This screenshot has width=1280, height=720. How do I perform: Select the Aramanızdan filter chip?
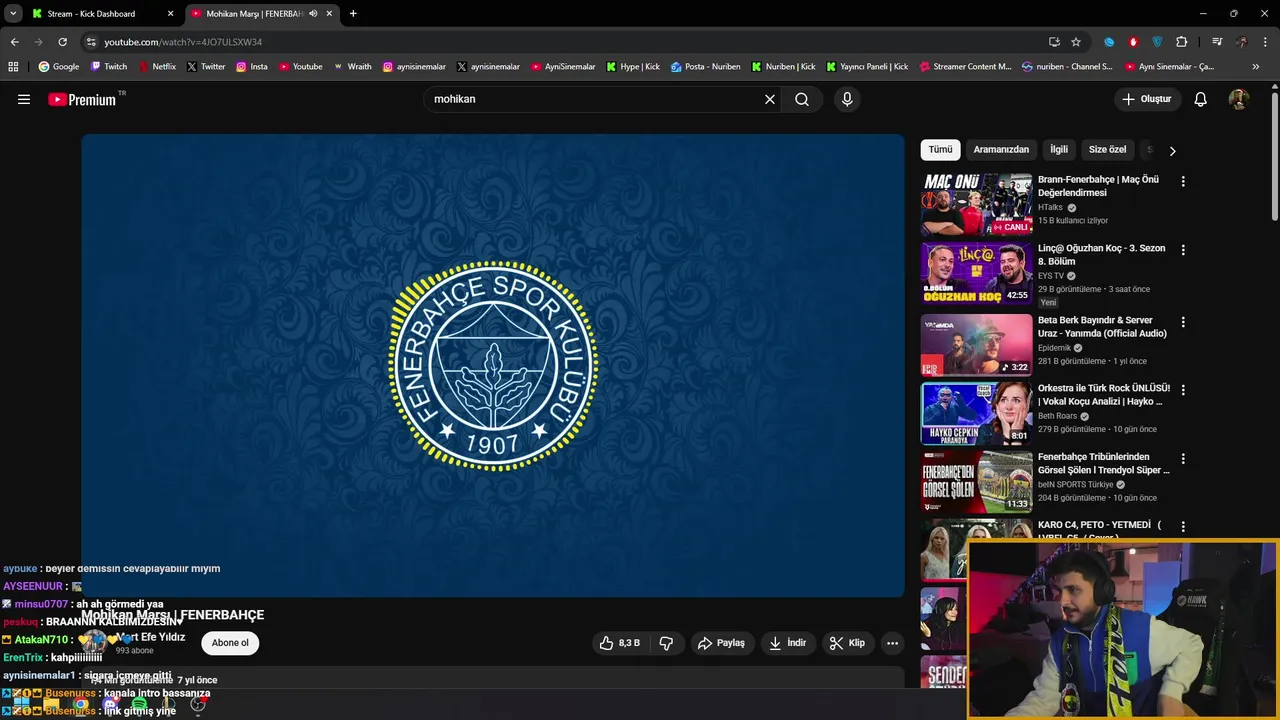(x=1001, y=150)
